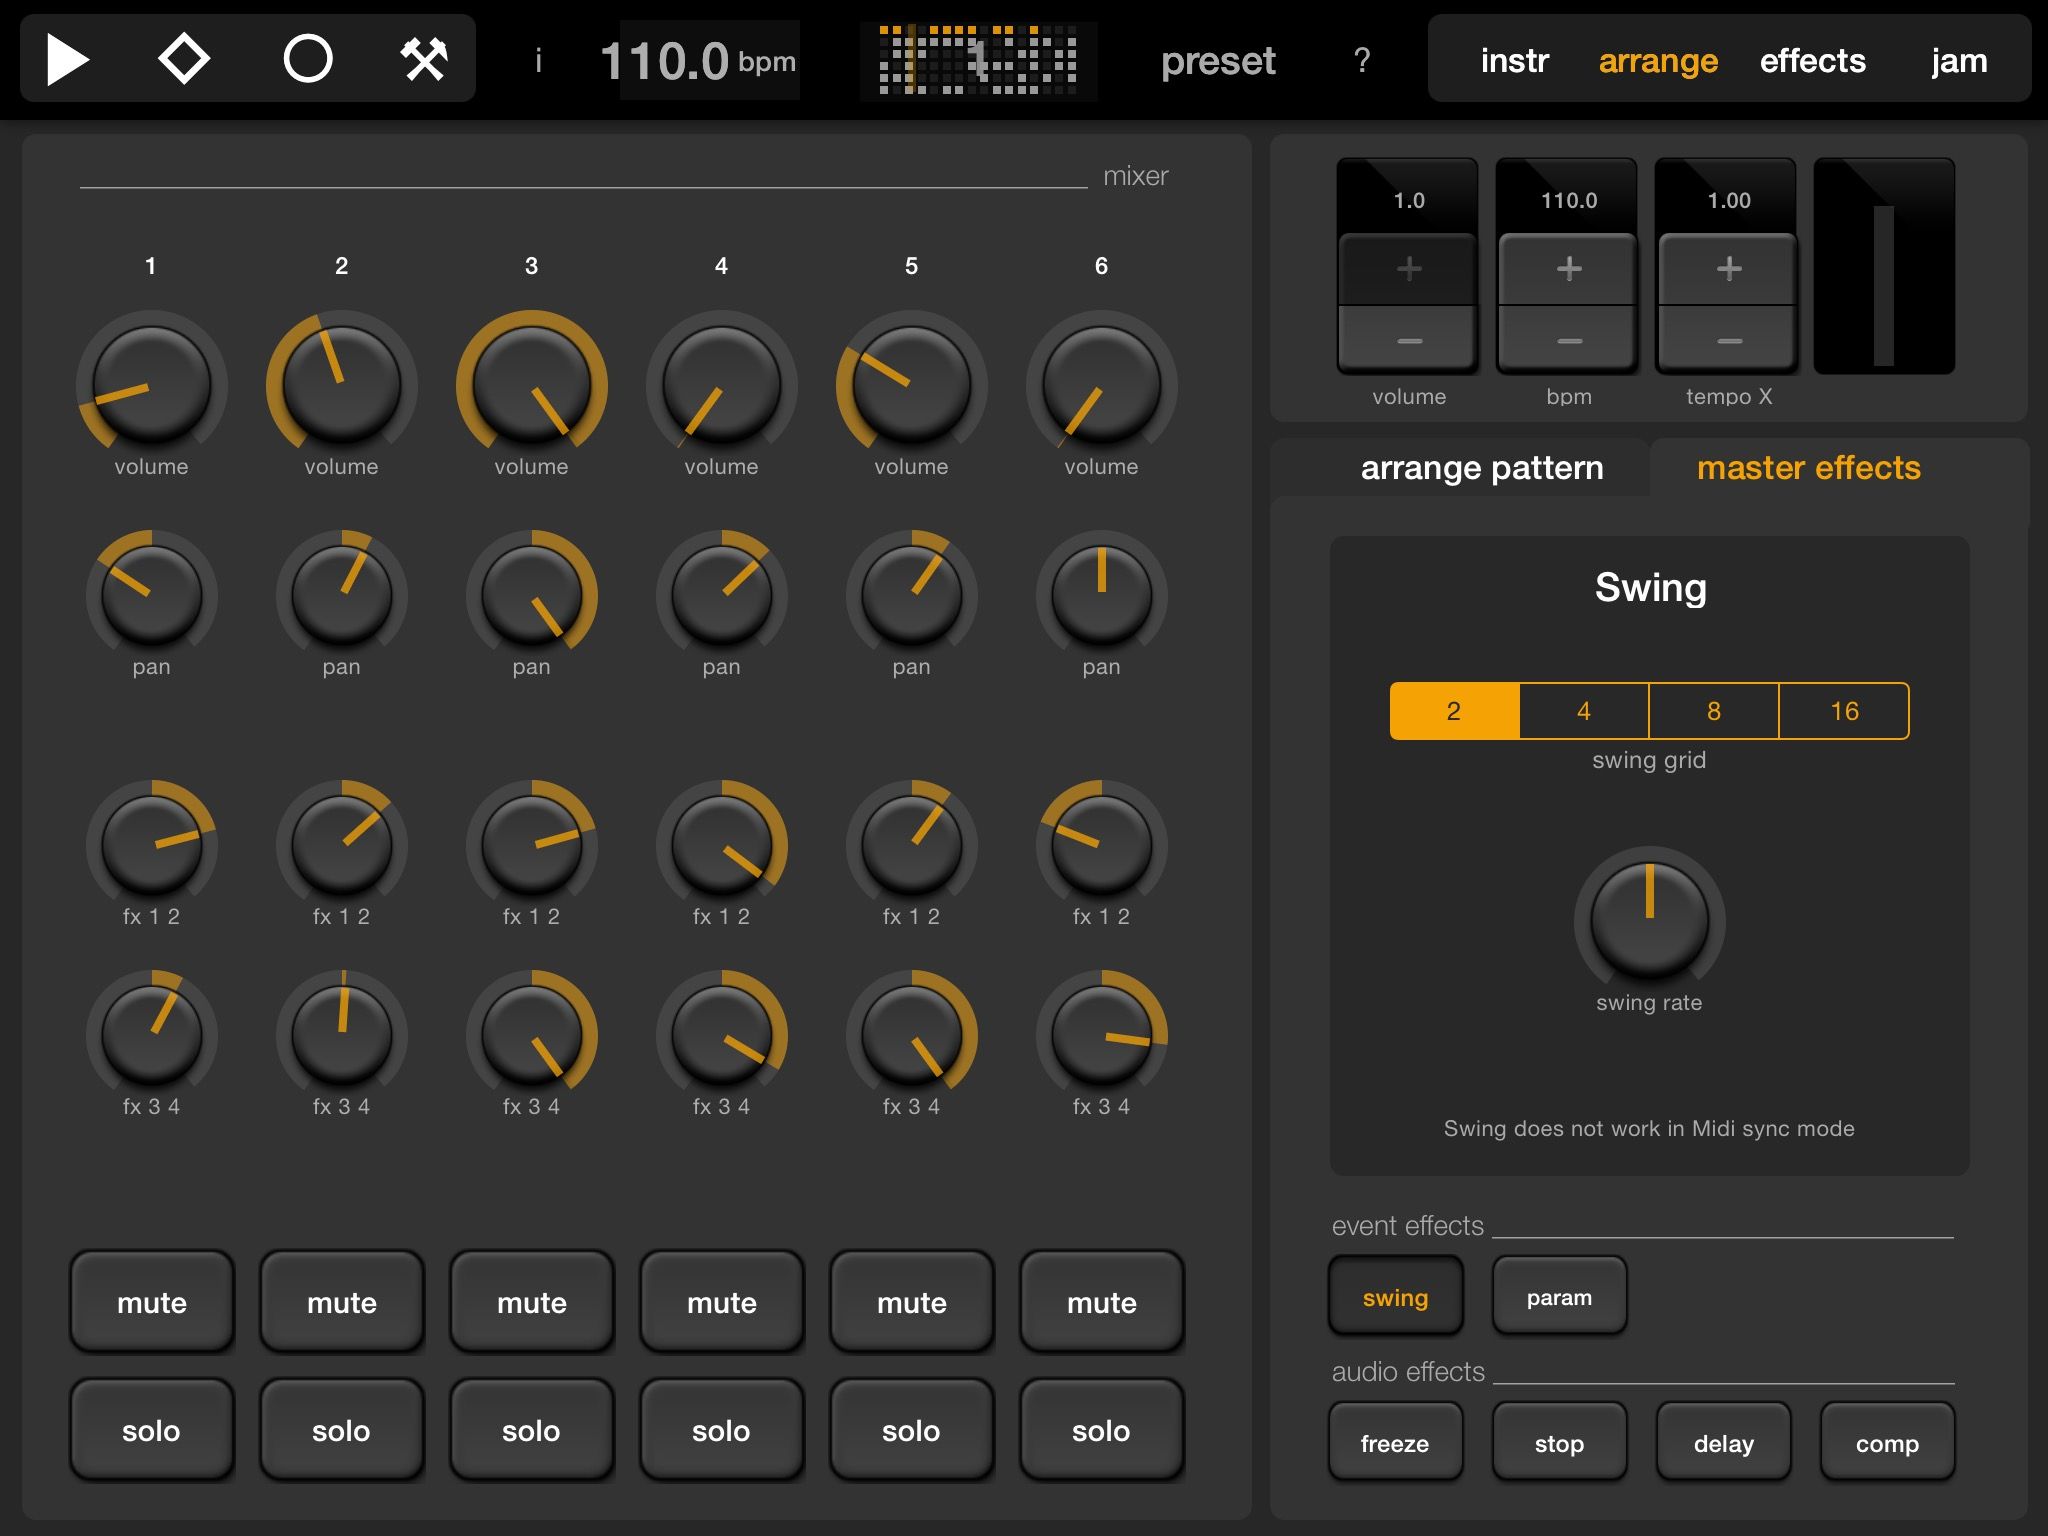Open the info 'i' icon
The width and height of the screenshot is (2048, 1536).
coord(538,61)
